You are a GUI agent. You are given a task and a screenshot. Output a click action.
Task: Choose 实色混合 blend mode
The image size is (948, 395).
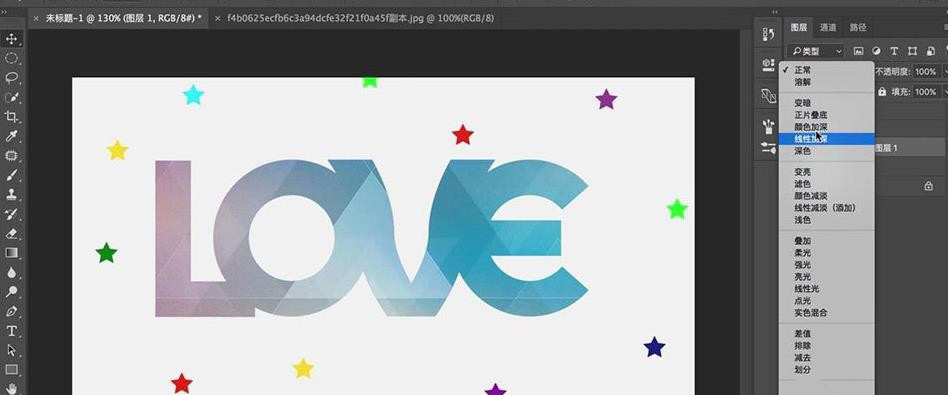click(826, 313)
